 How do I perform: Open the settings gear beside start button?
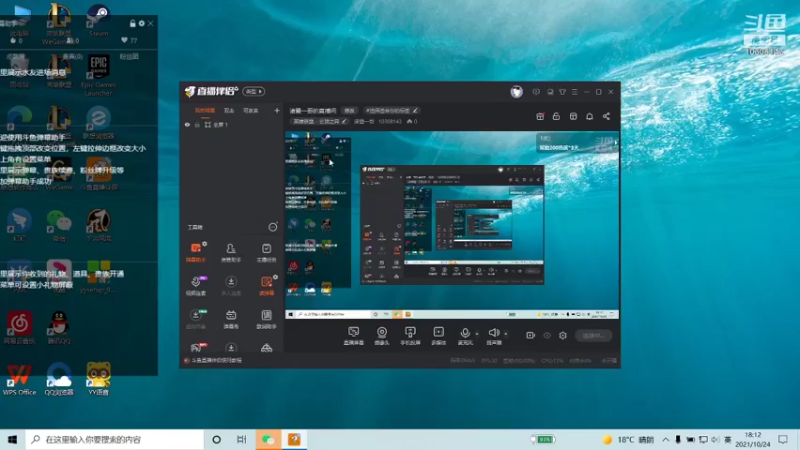(563, 335)
